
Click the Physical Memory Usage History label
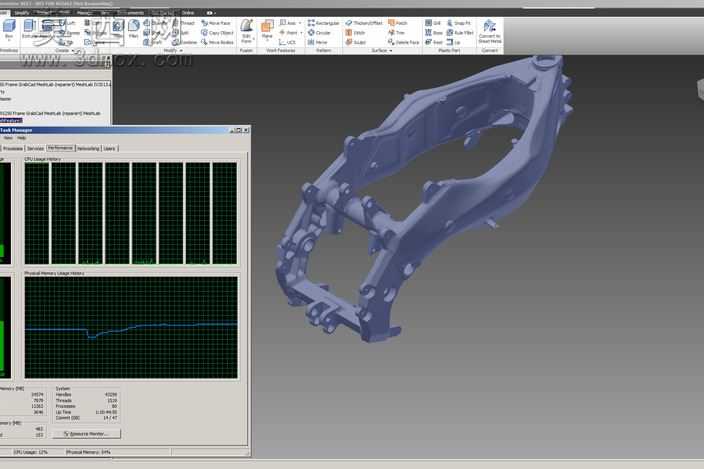pos(54,273)
